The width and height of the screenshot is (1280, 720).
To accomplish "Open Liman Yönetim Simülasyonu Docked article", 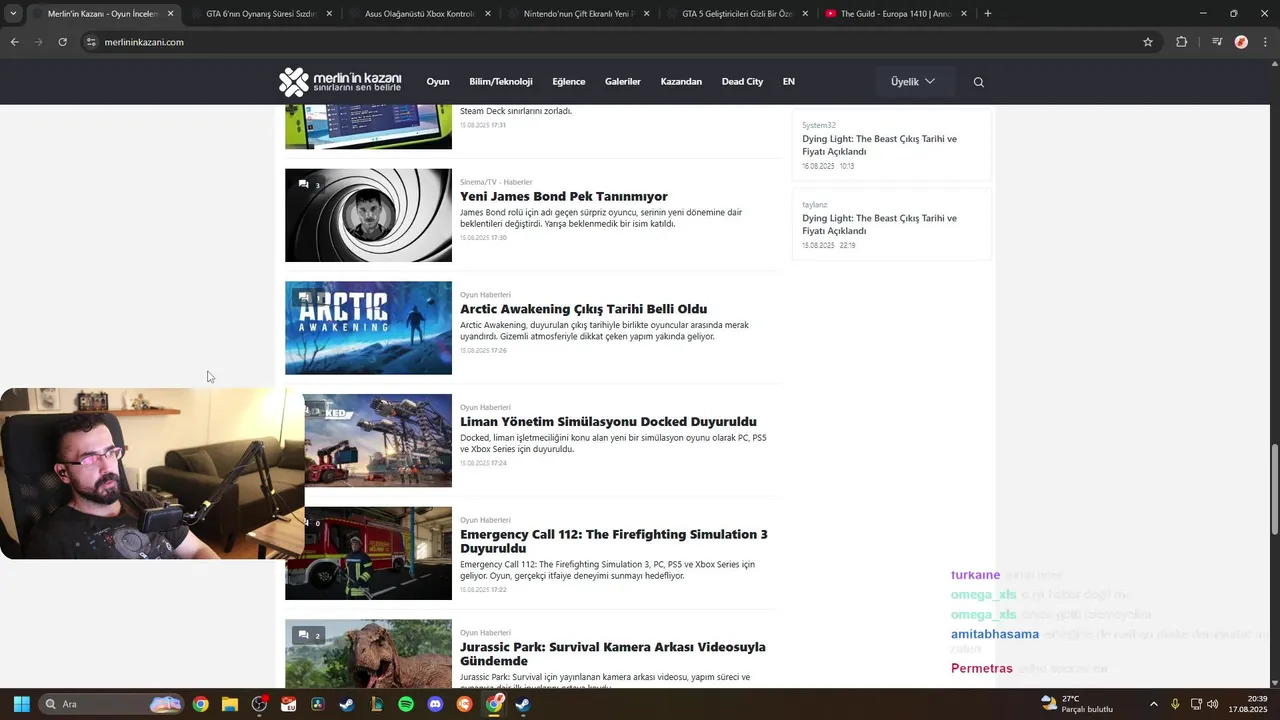I will [609, 422].
